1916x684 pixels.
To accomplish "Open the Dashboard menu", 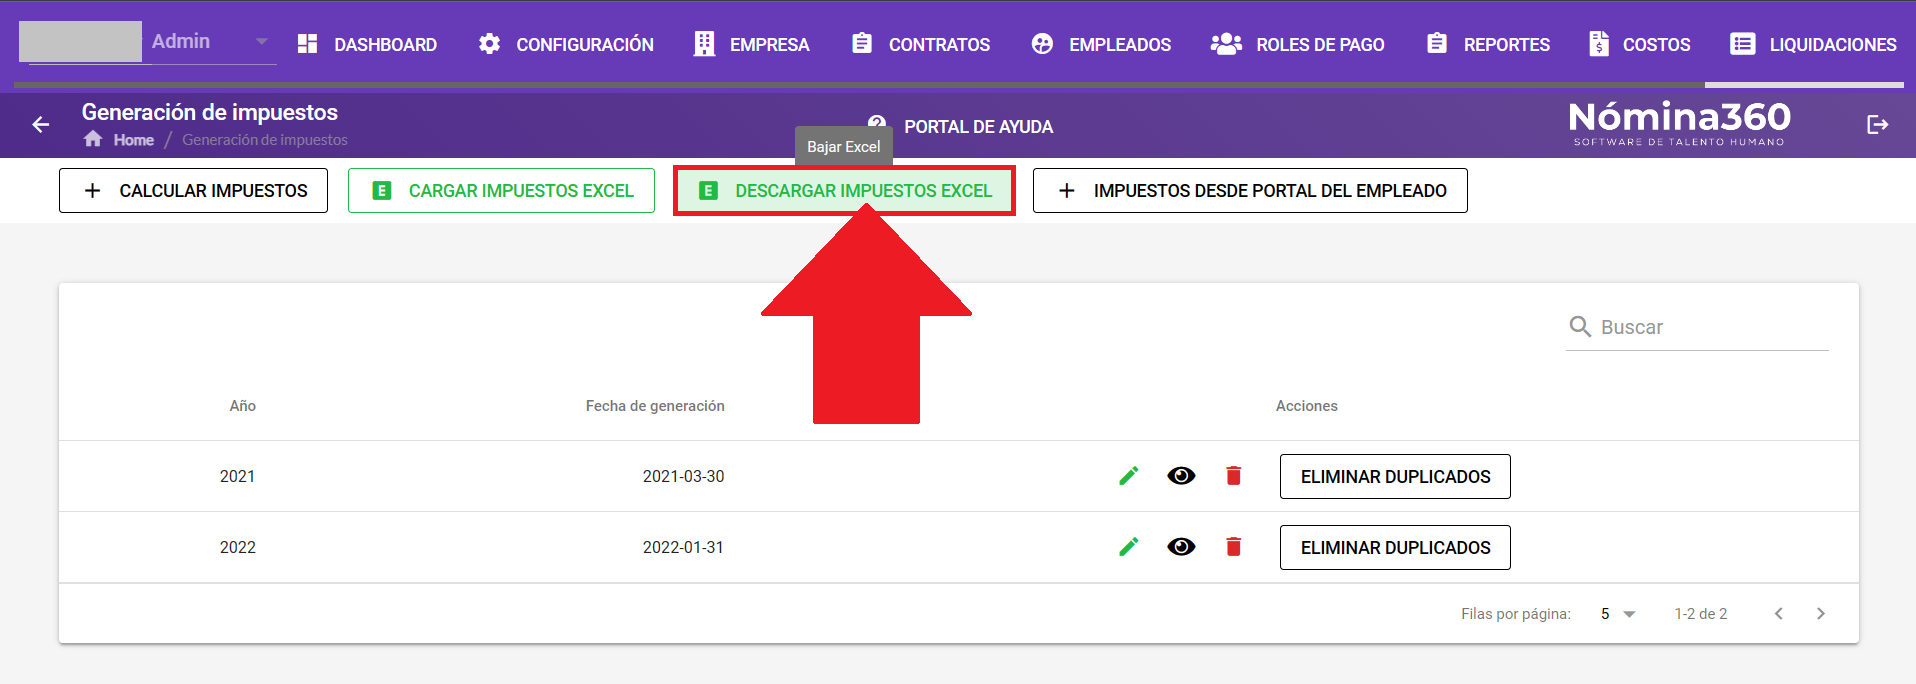I will (367, 44).
